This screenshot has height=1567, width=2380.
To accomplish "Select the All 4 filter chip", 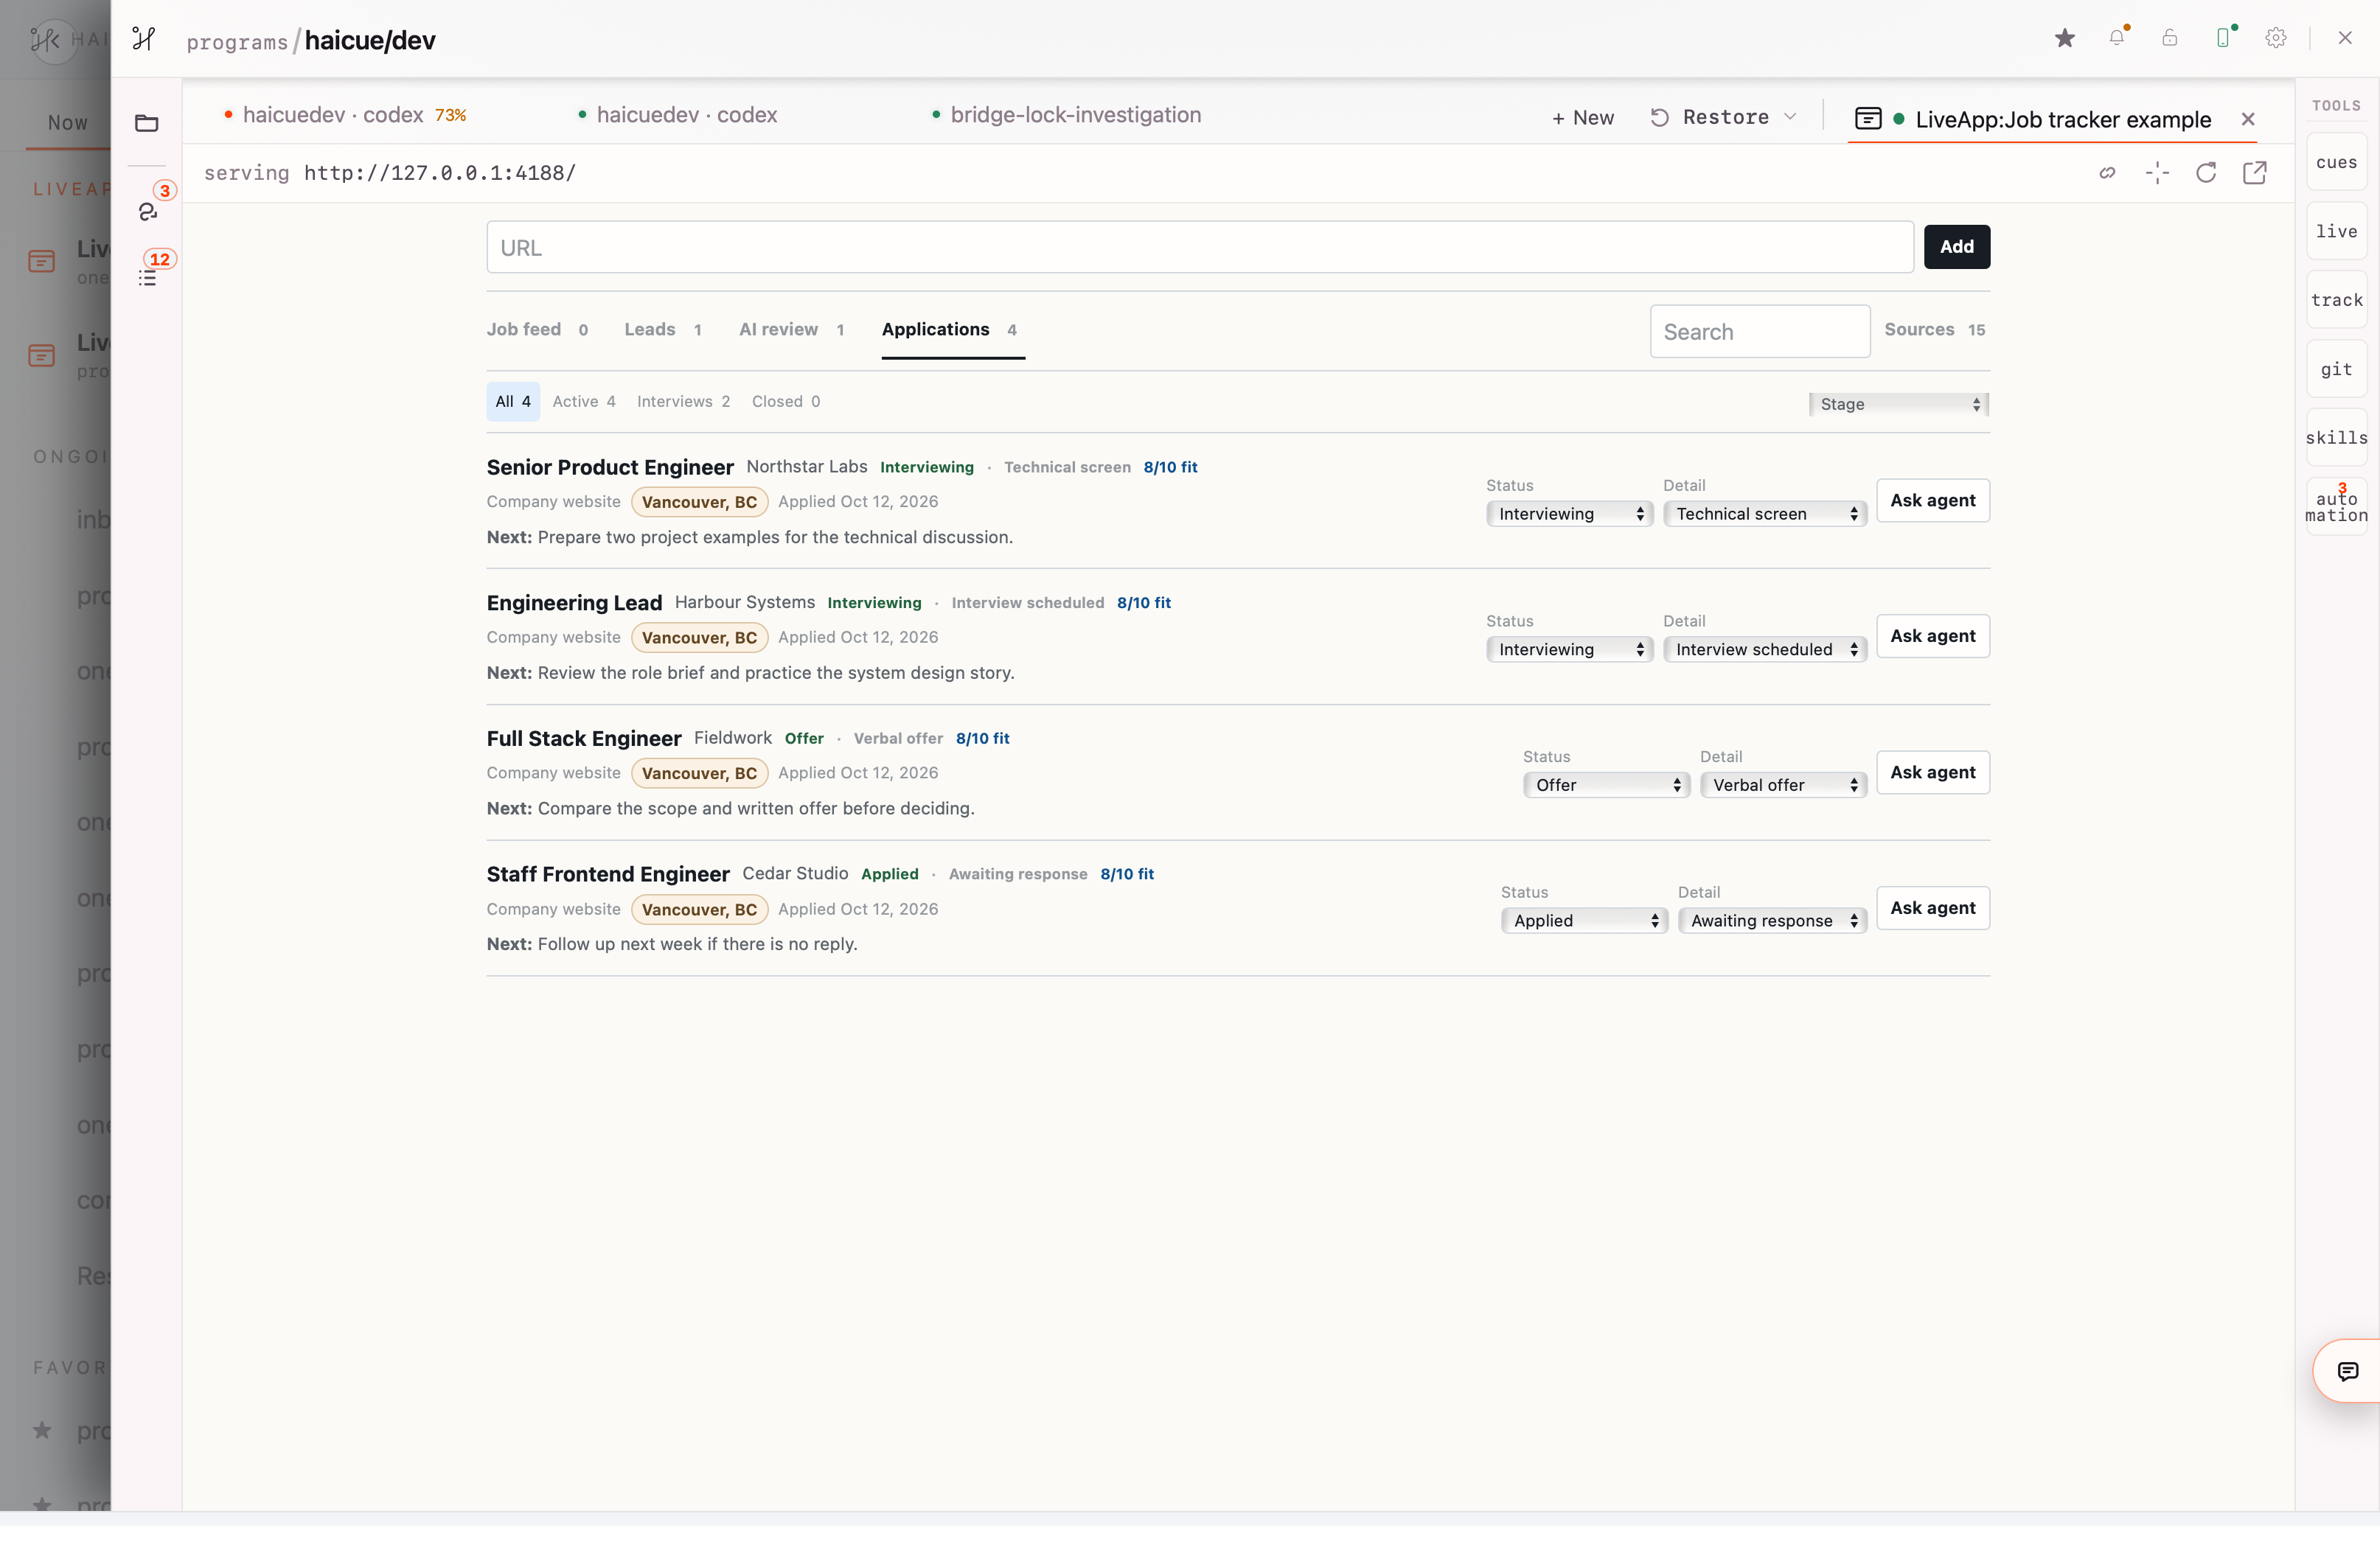I will (513, 401).
